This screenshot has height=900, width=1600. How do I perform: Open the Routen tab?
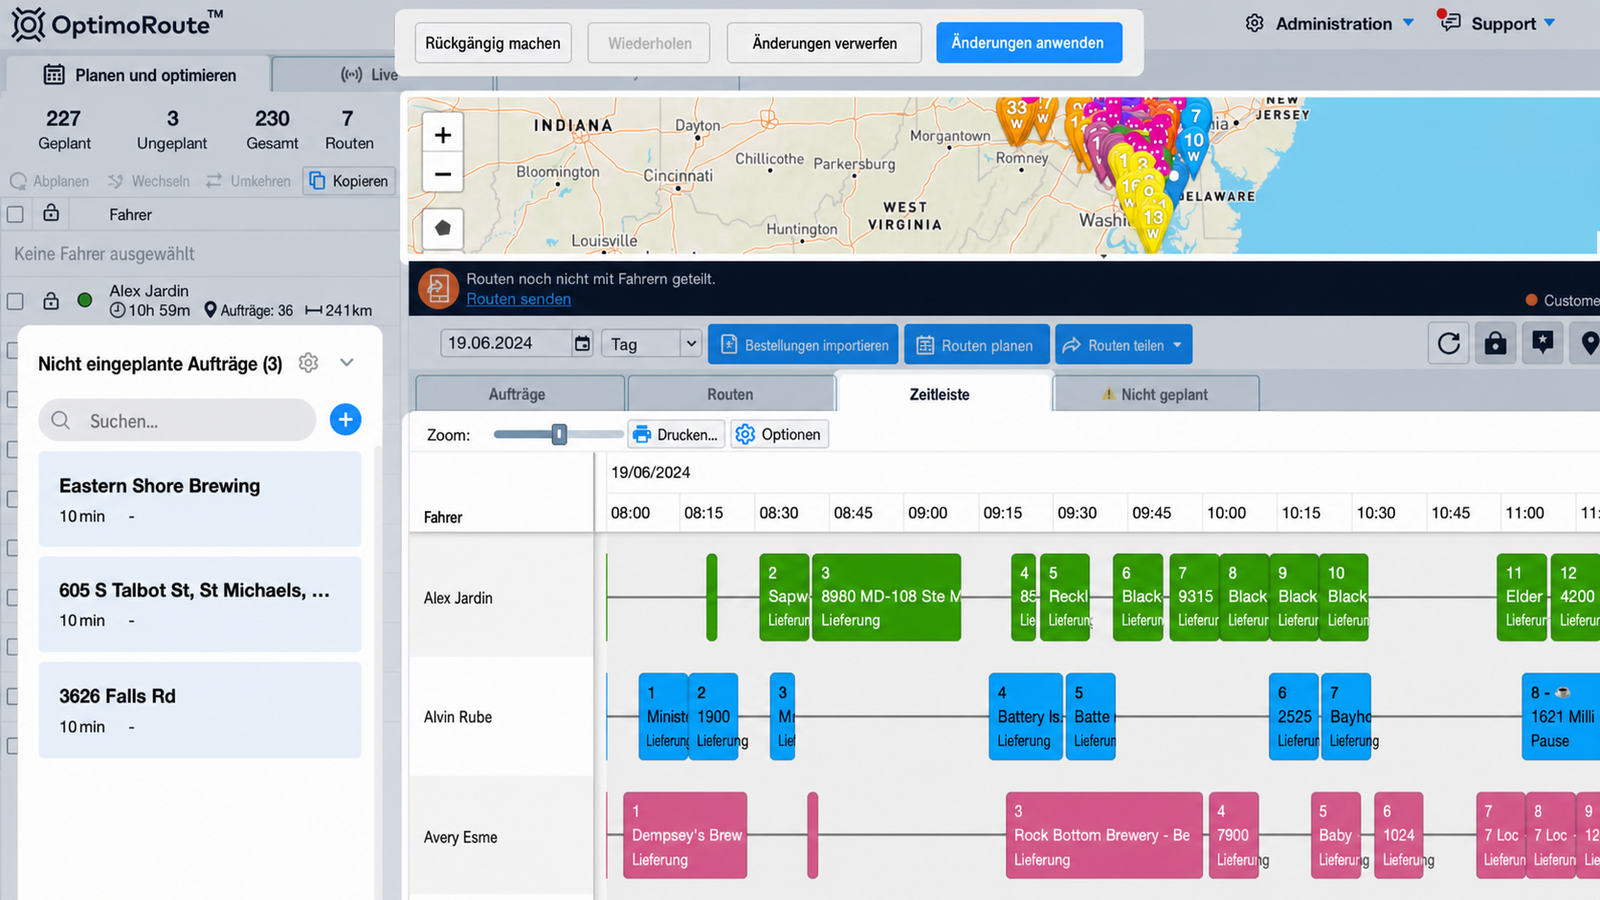[x=730, y=394]
